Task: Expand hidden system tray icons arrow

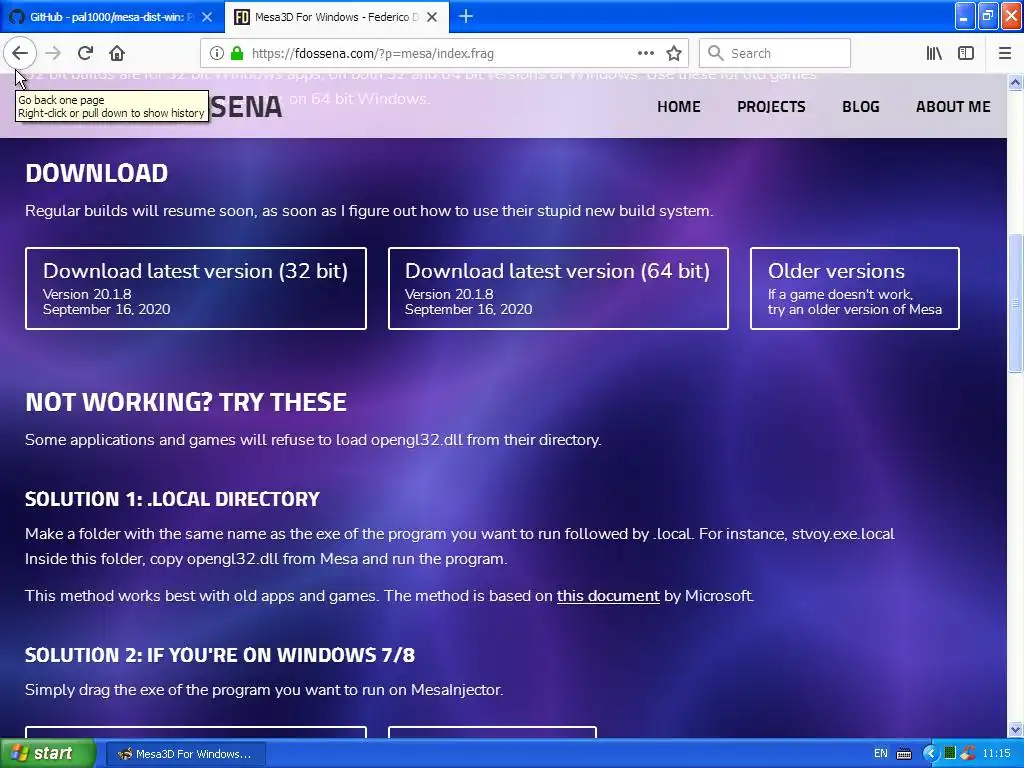Action: (930, 754)
